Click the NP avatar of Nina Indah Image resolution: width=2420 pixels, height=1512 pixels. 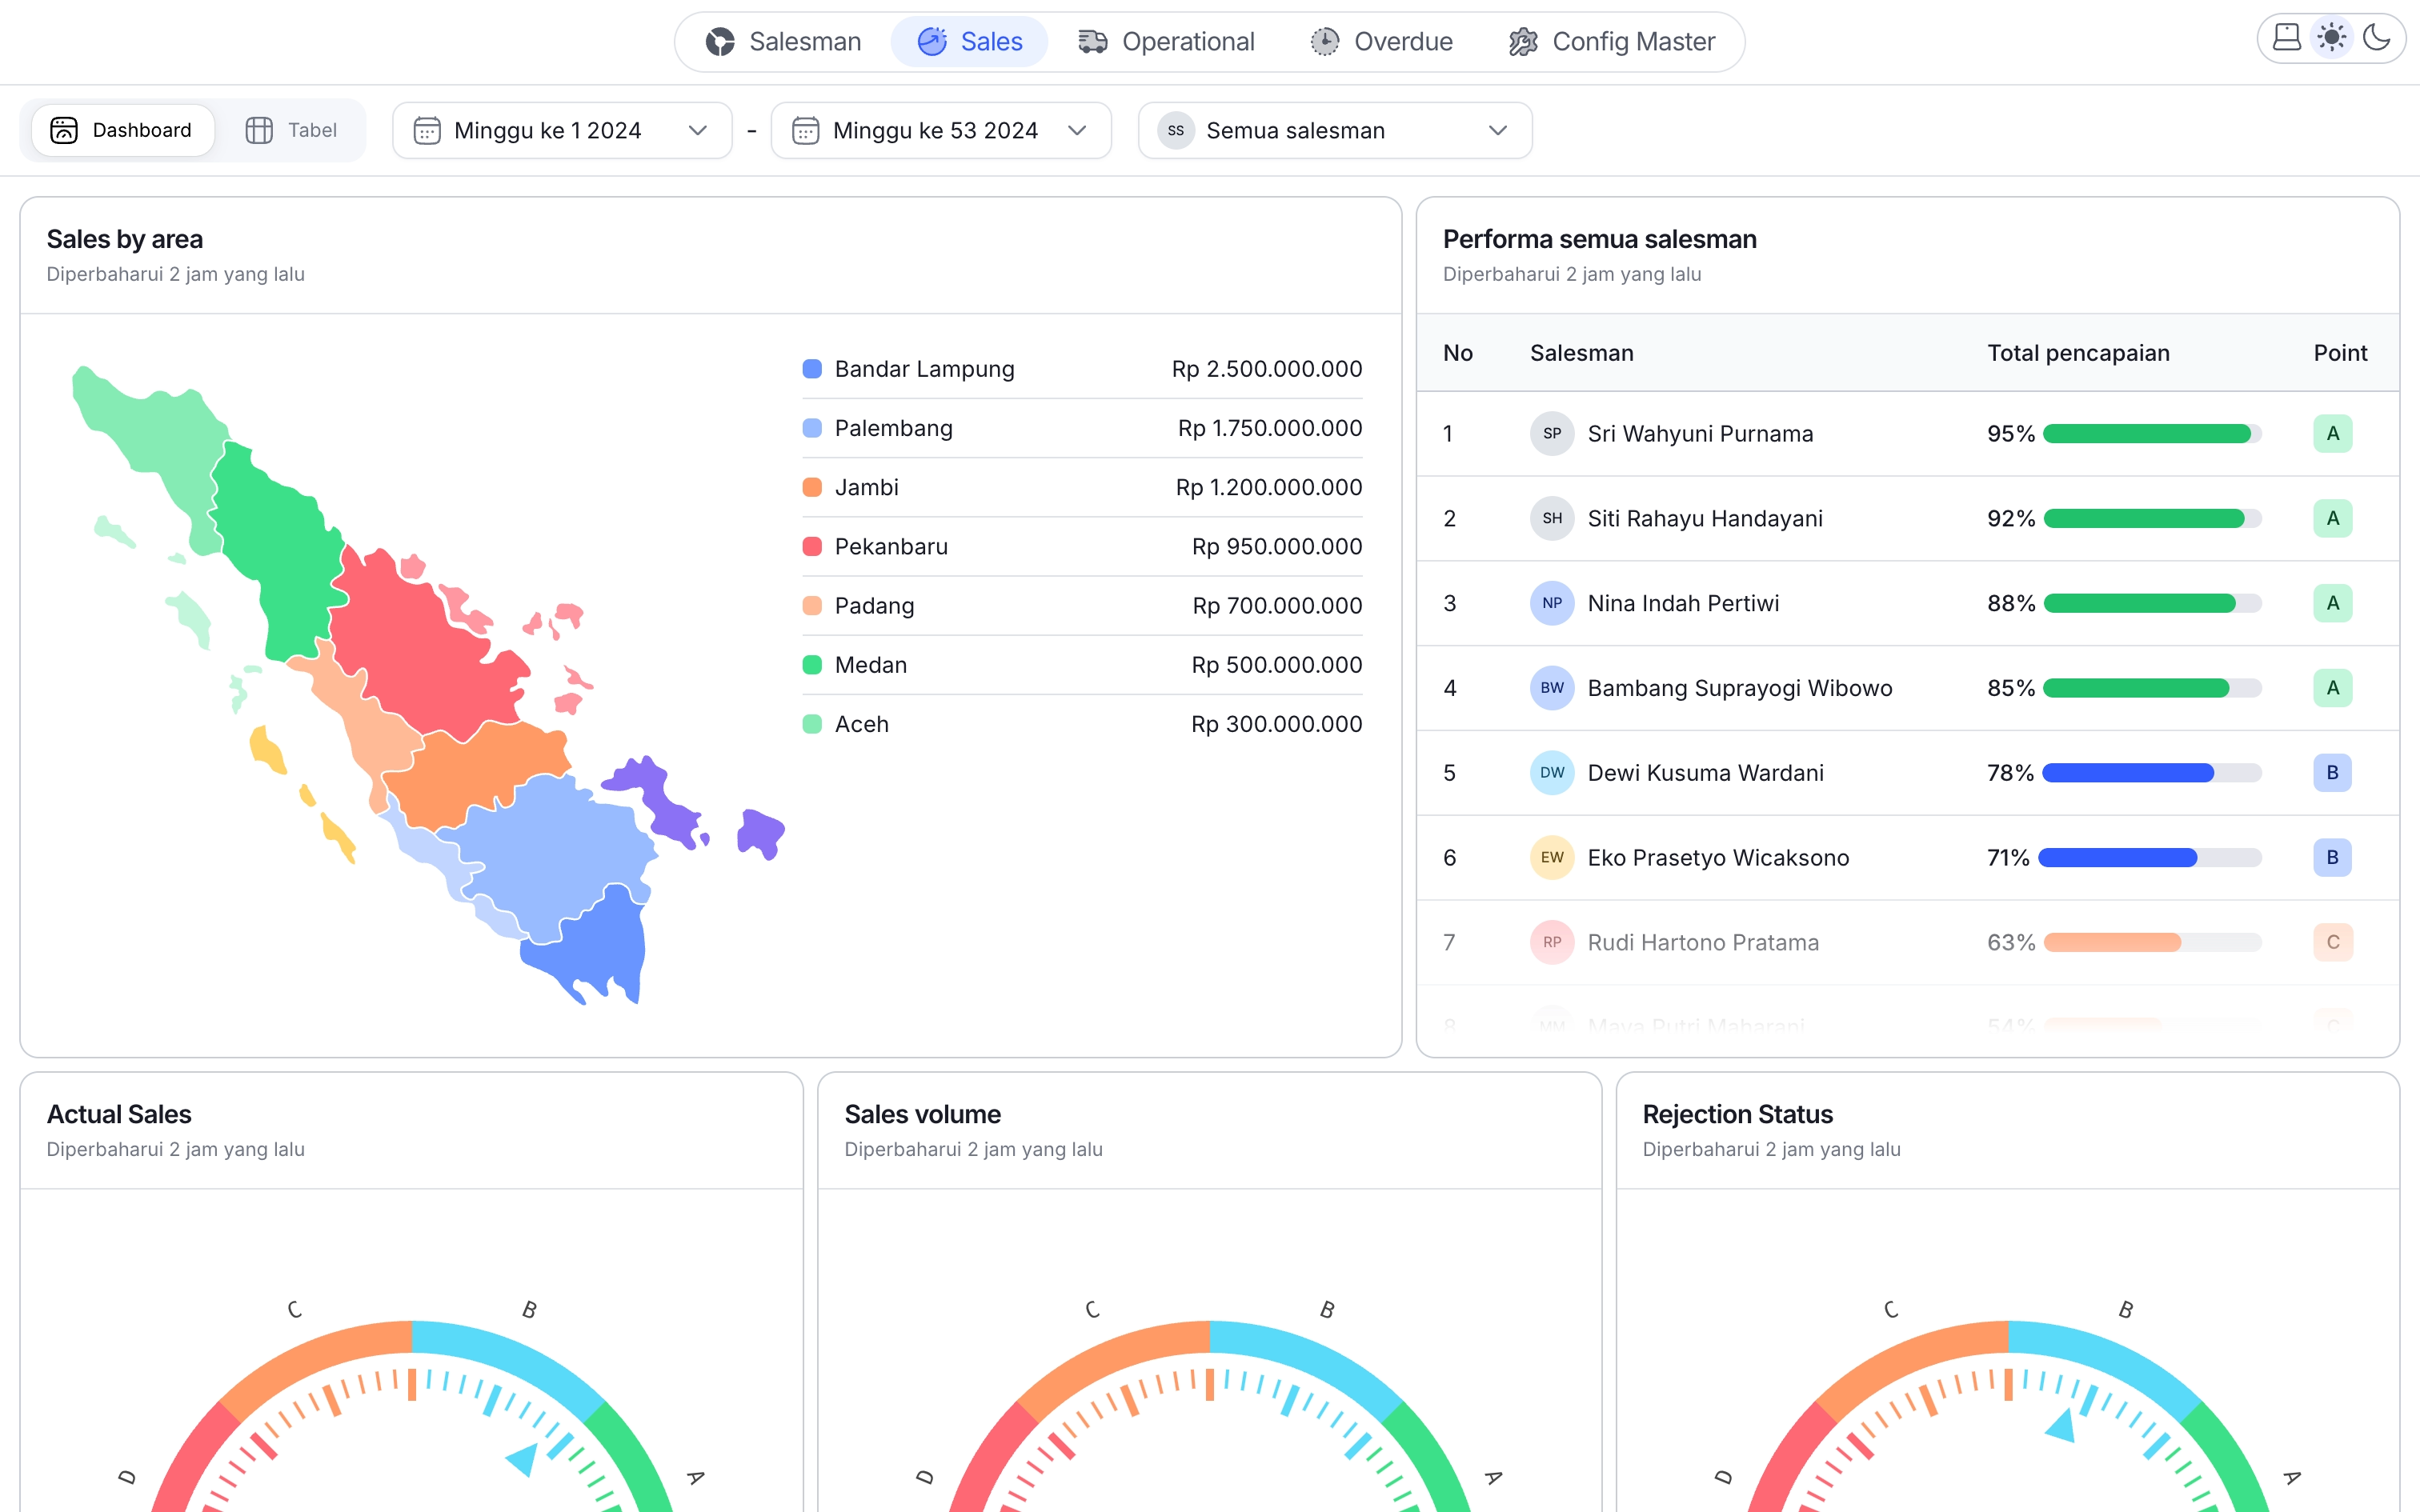pos(1552,603)
